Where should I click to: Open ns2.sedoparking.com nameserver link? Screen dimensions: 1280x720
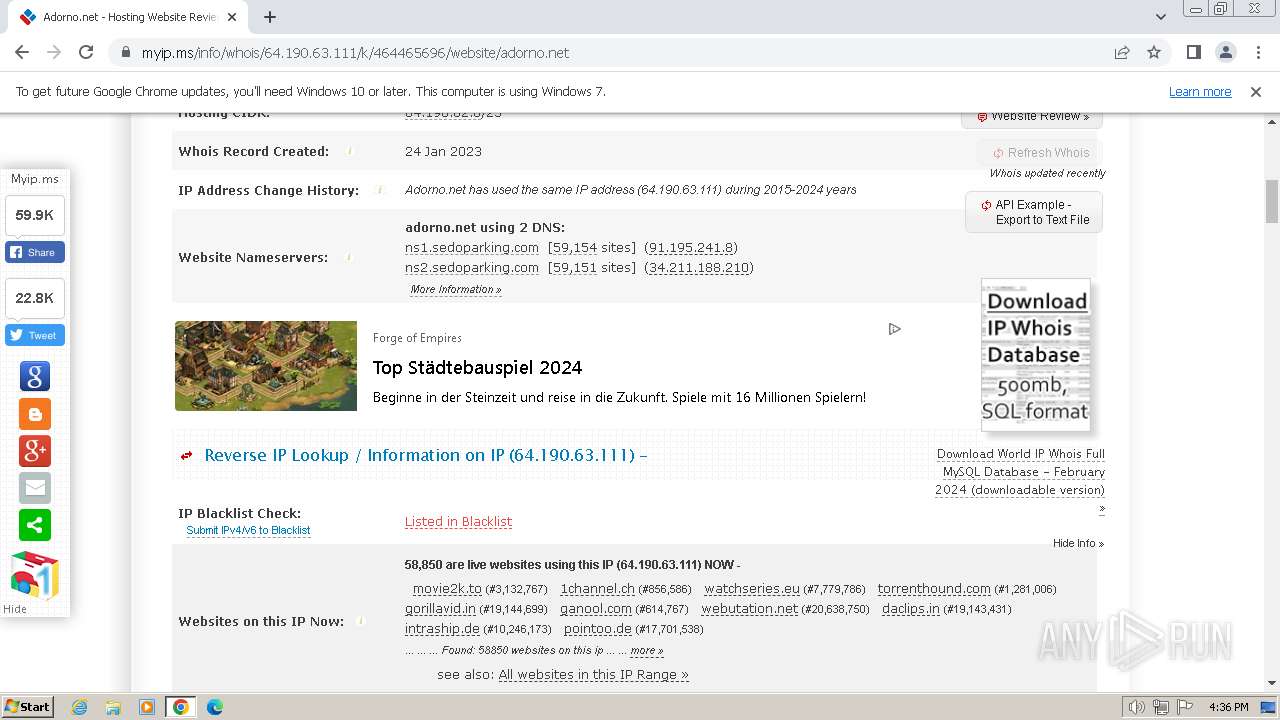(472, 268)
